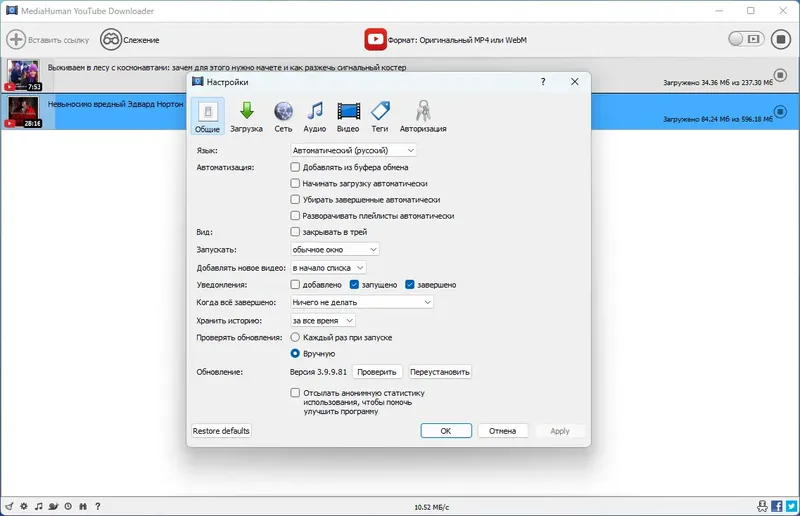Click the Формат: Оригинальный MP4 или WebM label
This screenshot has width=800, height=516.
[457, 40]
